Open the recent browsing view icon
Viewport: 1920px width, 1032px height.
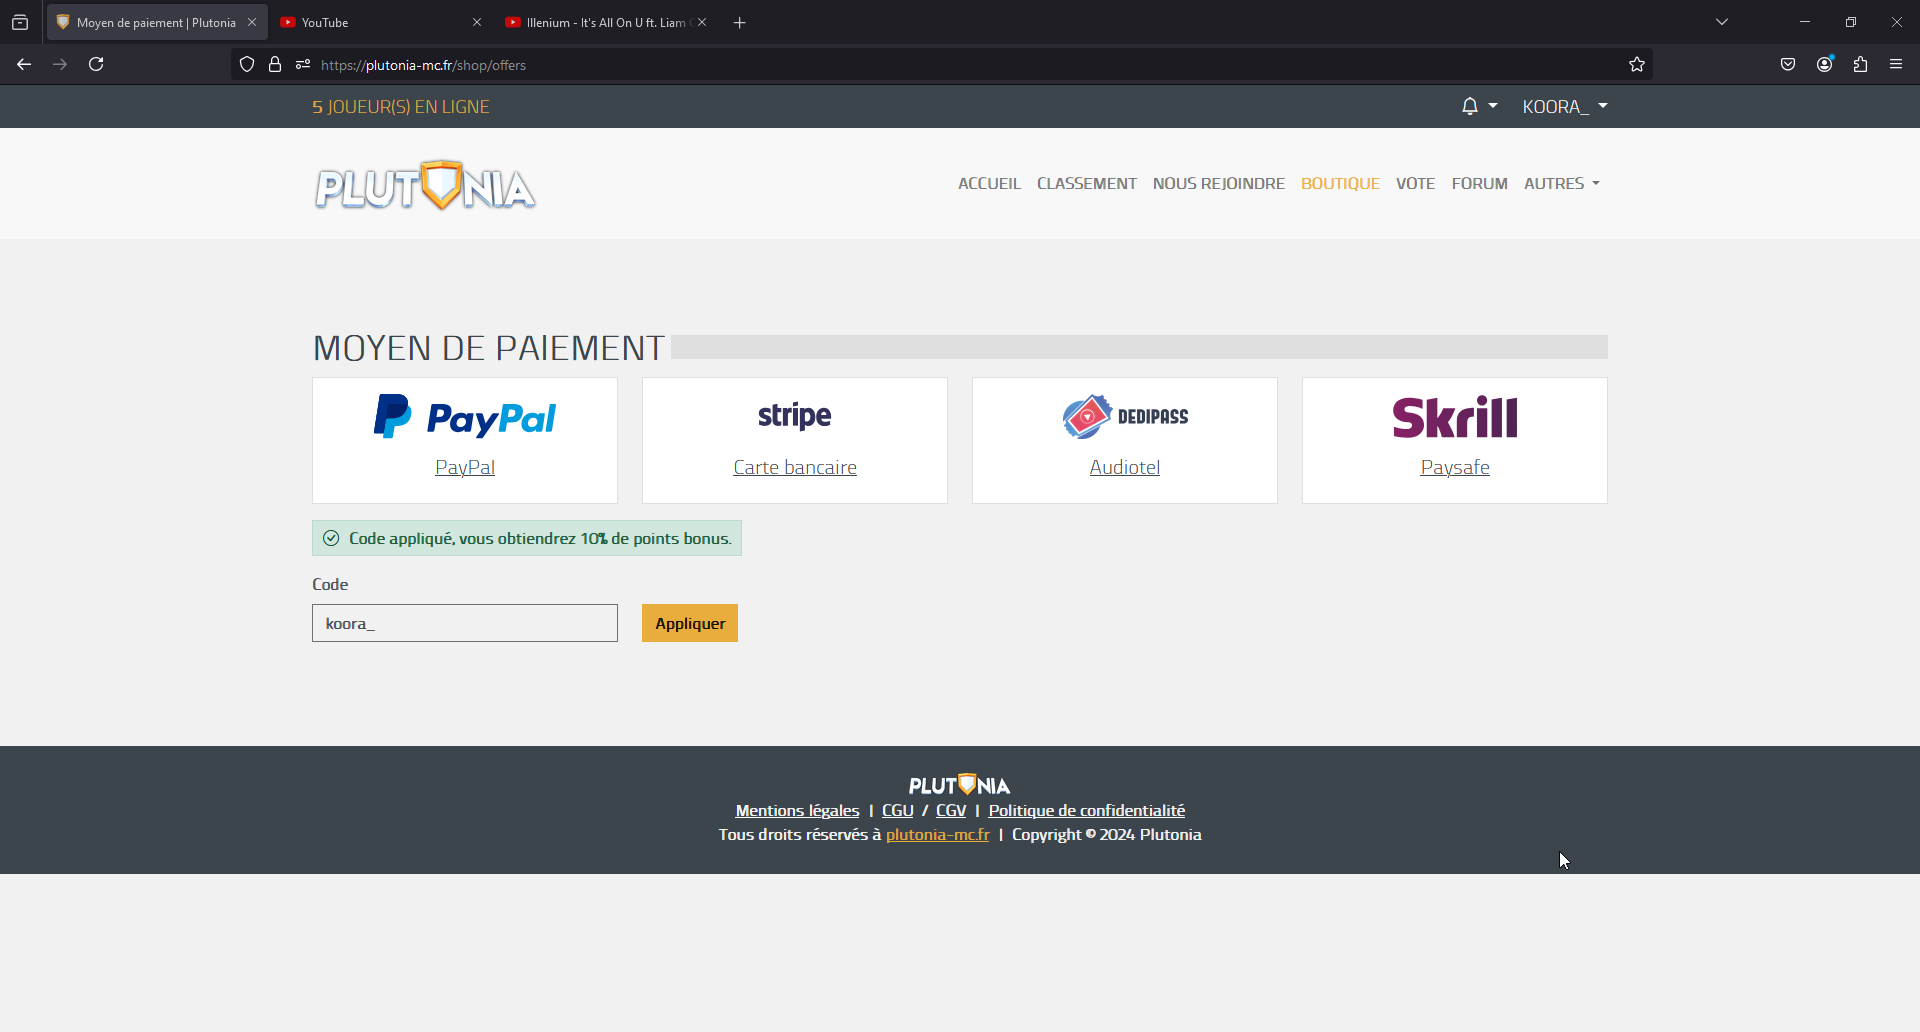tap(20, 22)
